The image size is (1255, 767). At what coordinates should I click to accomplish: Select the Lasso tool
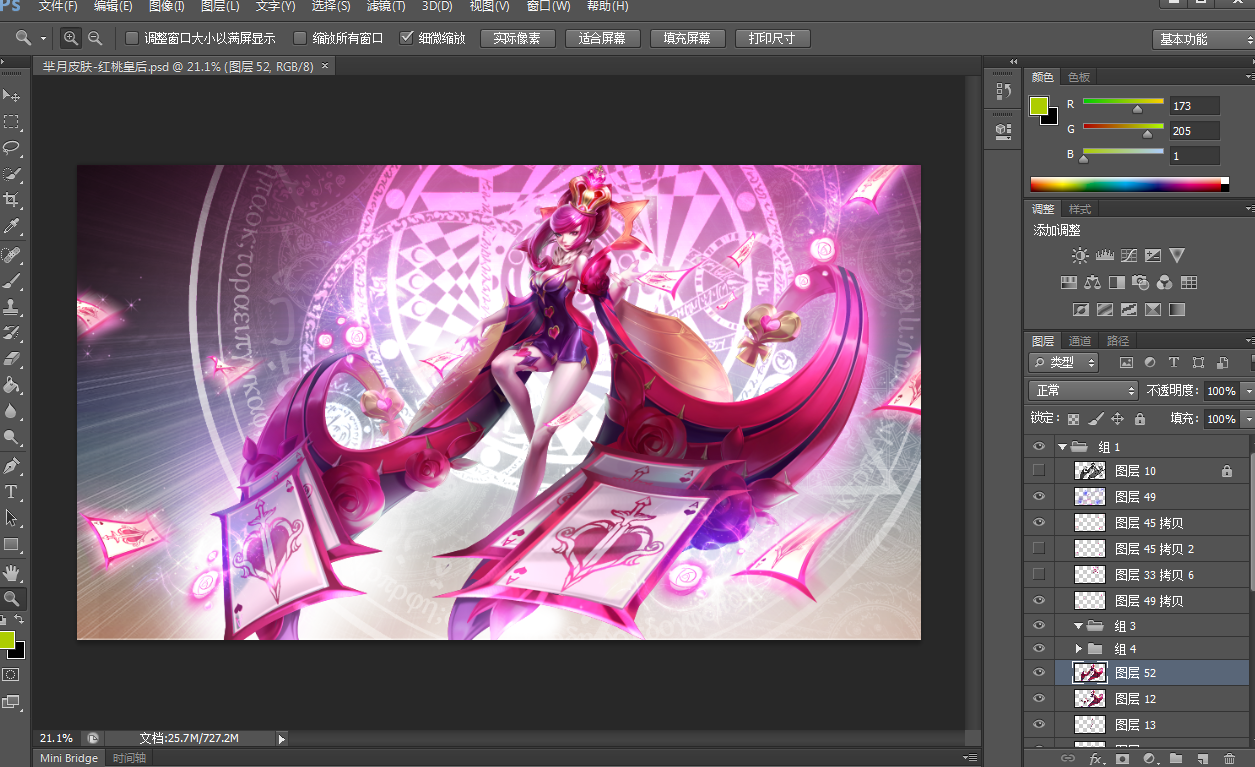11,148
